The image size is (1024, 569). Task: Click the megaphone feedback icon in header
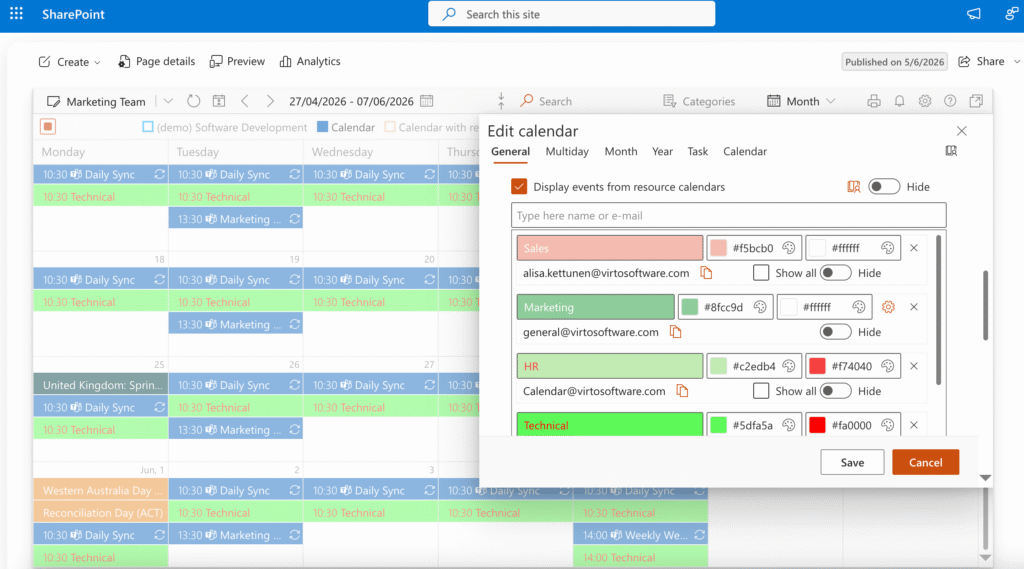point(974,14)
